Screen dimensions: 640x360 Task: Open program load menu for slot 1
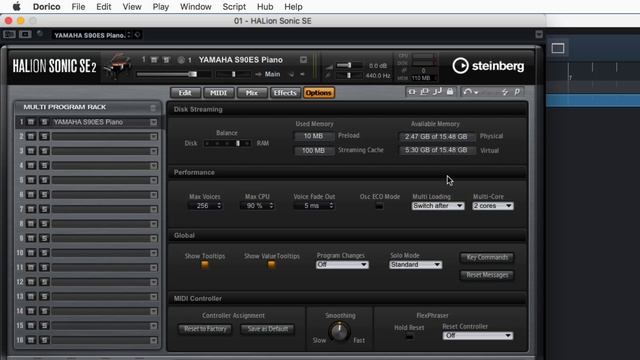coord(153,122)
